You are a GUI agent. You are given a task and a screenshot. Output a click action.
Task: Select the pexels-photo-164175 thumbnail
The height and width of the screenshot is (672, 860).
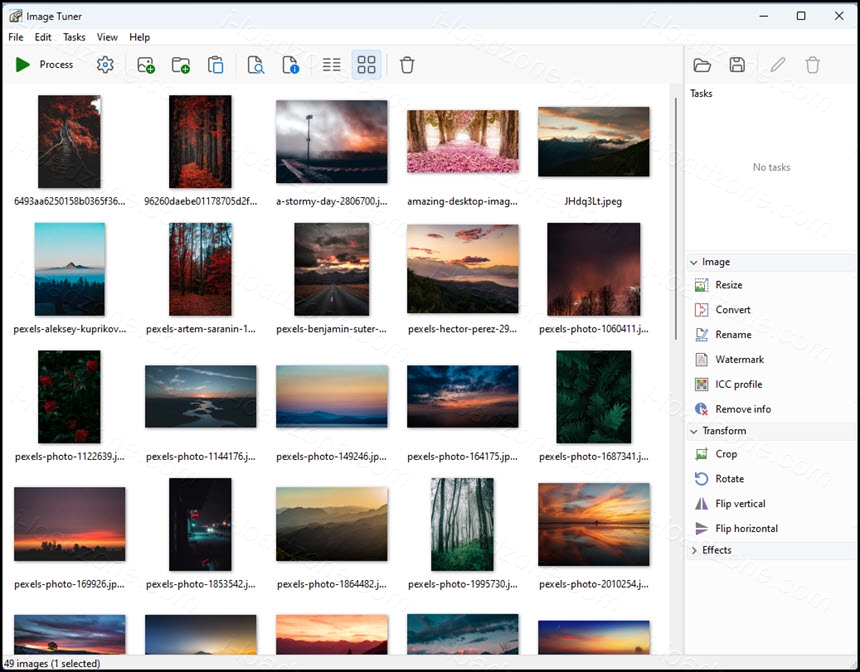tap(463, 396)
